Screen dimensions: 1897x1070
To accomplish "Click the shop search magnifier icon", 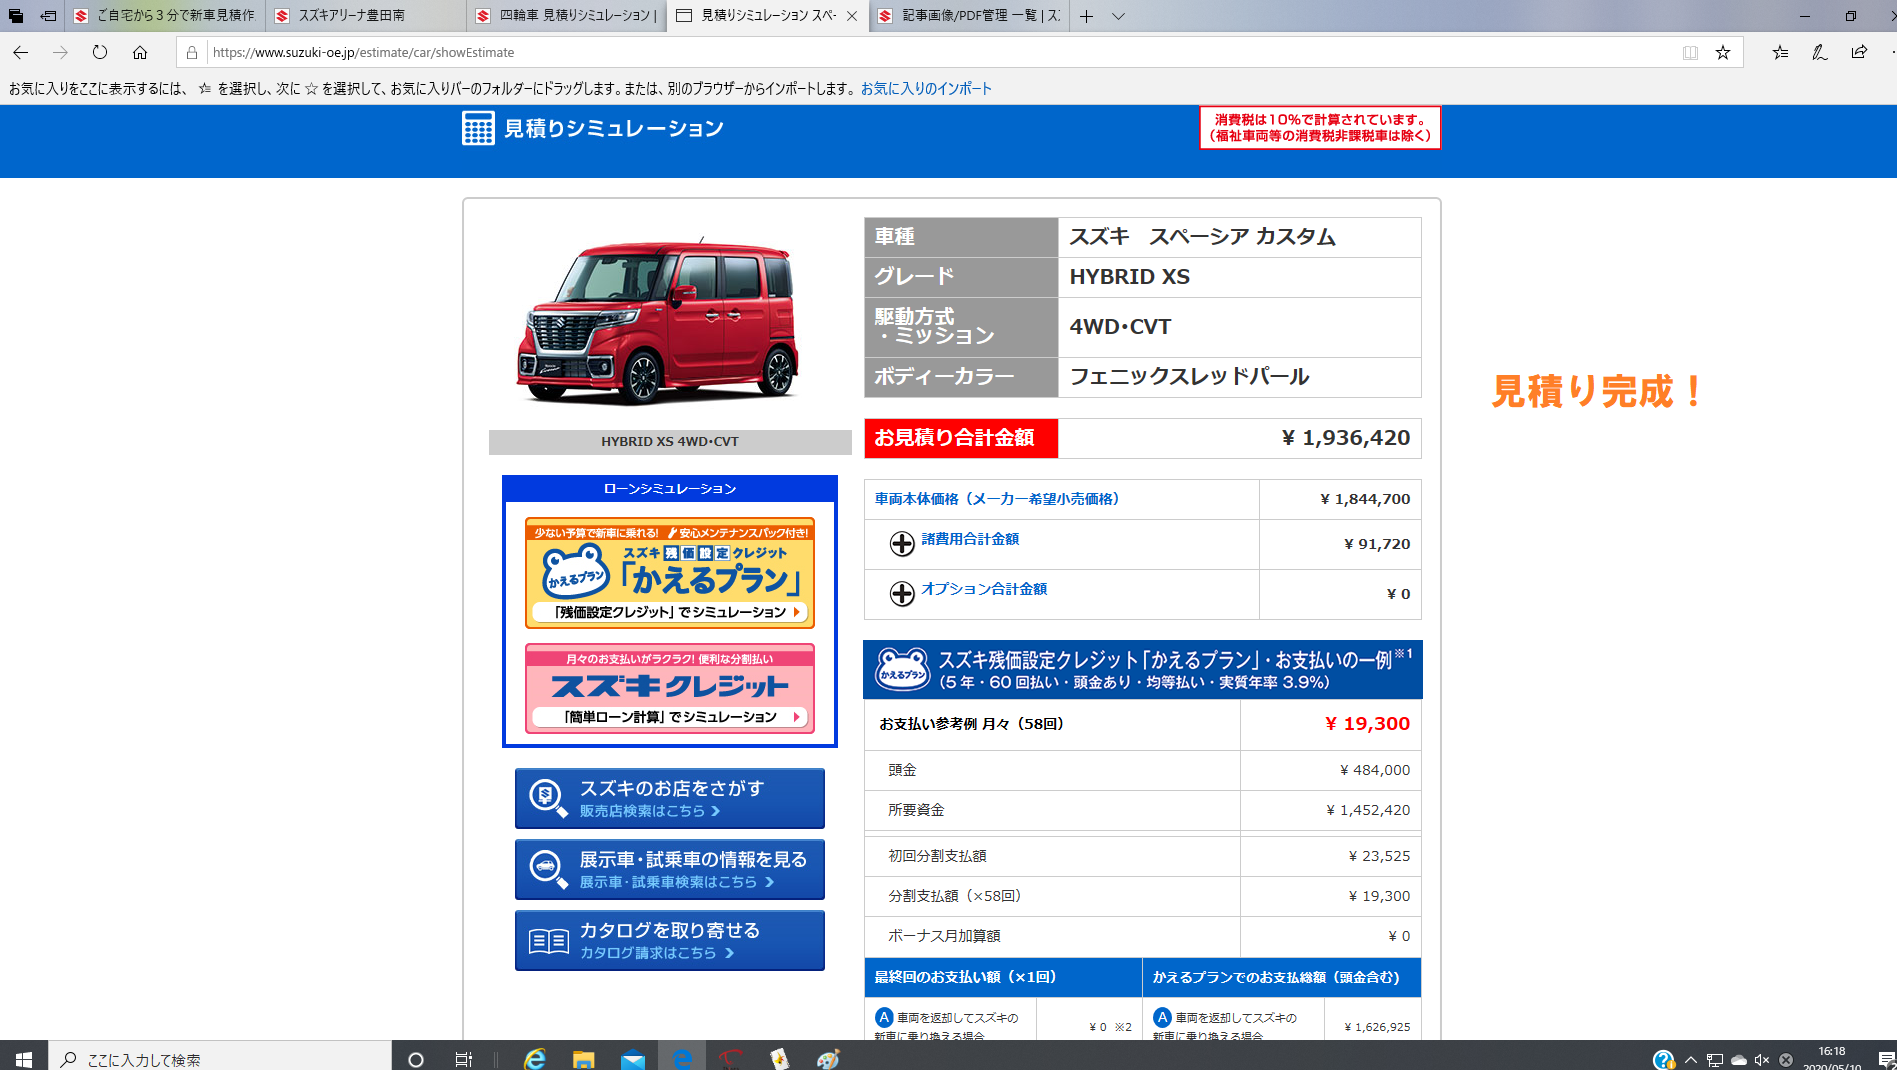I will pyautogui.click(x=548, y=798).
